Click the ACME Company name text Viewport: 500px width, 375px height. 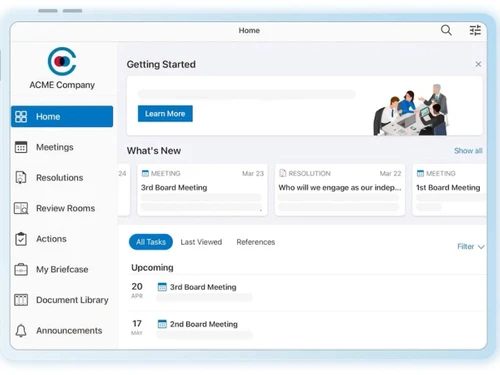tap(62, 85)
